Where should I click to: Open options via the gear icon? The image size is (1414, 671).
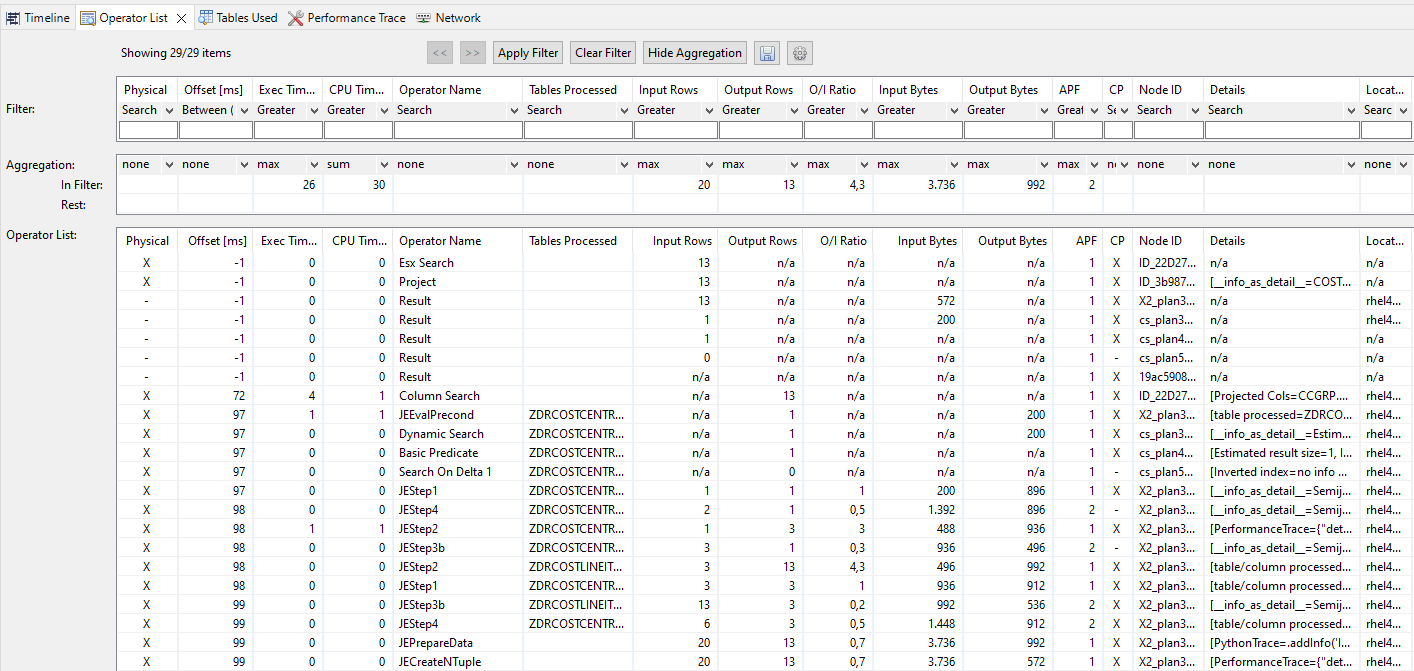coord(798,52)
